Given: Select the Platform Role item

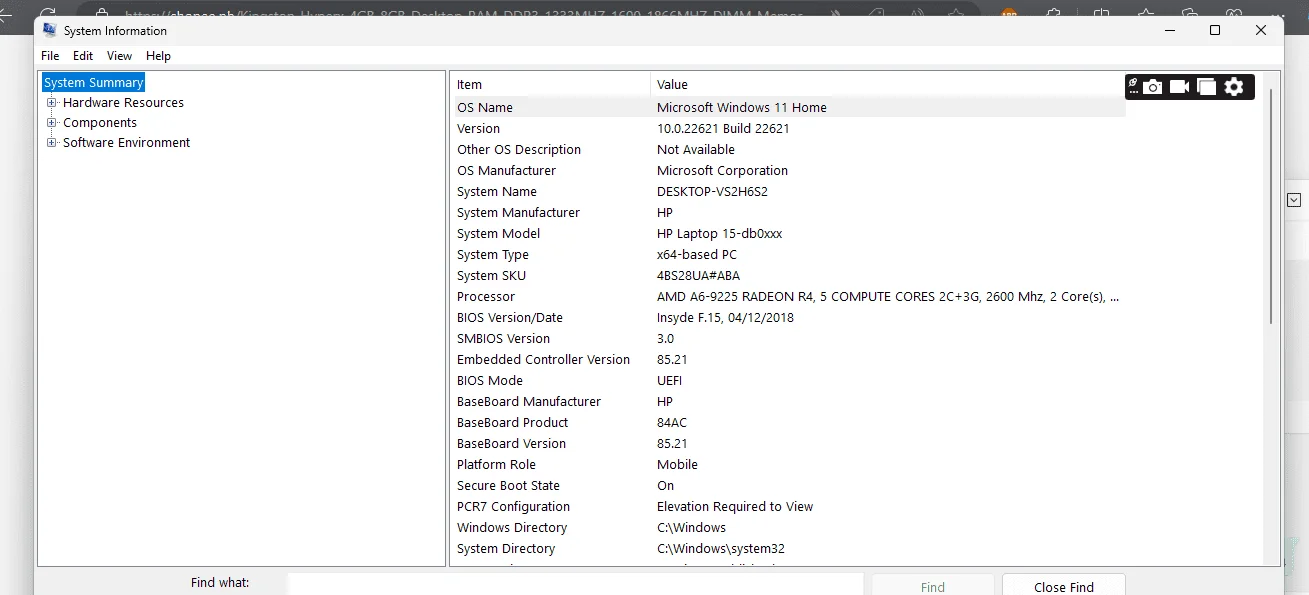Looking at the screenshot, I should [x=496, y=464].
